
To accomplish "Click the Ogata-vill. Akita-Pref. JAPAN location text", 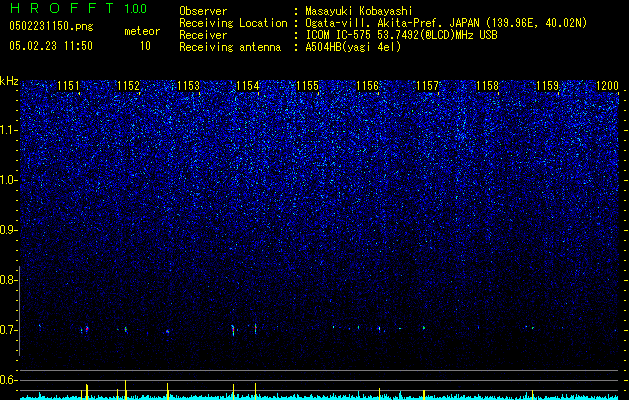I will 445,23.
